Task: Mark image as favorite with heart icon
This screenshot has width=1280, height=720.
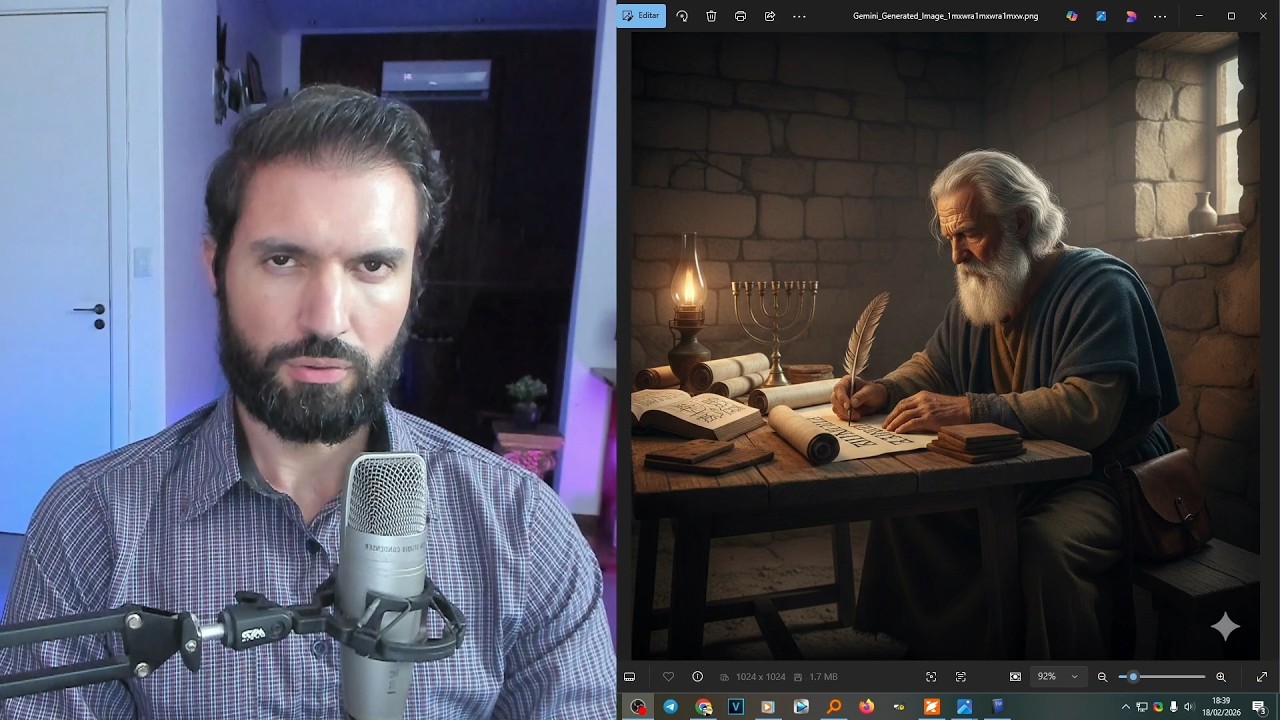Action: (669, 677)
